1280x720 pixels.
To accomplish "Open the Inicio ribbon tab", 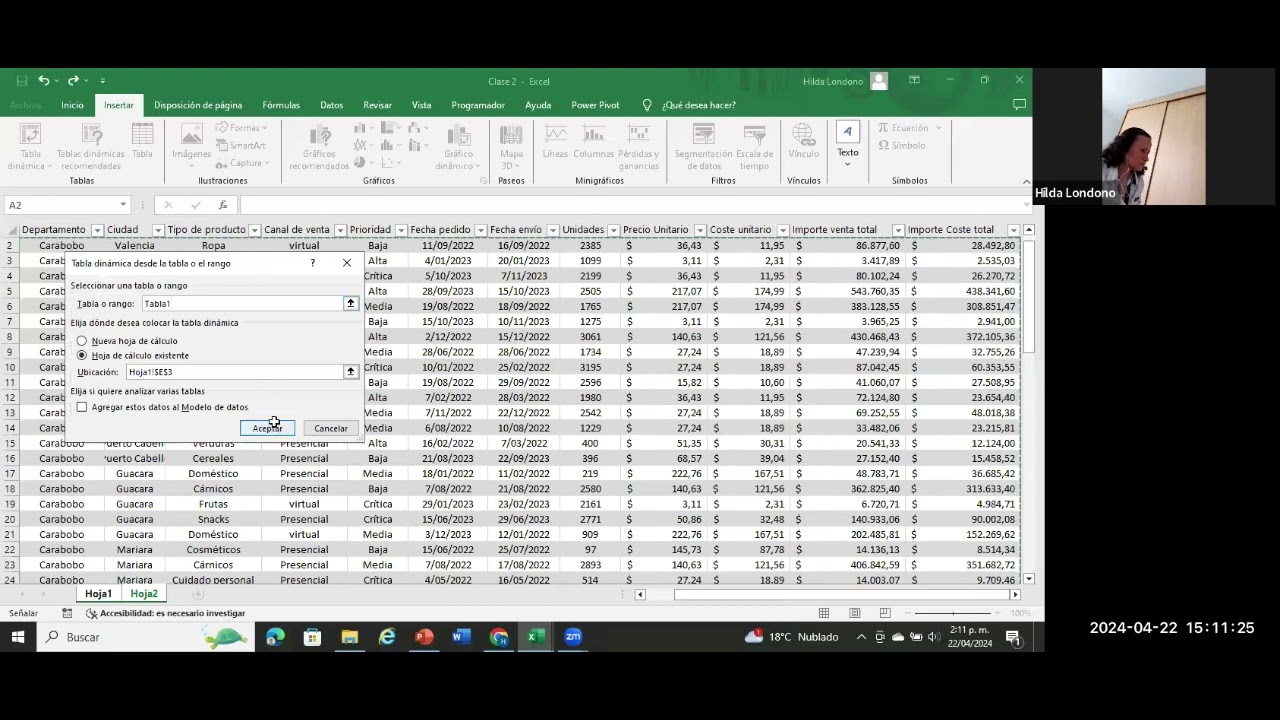I will [x=72, y=105].
